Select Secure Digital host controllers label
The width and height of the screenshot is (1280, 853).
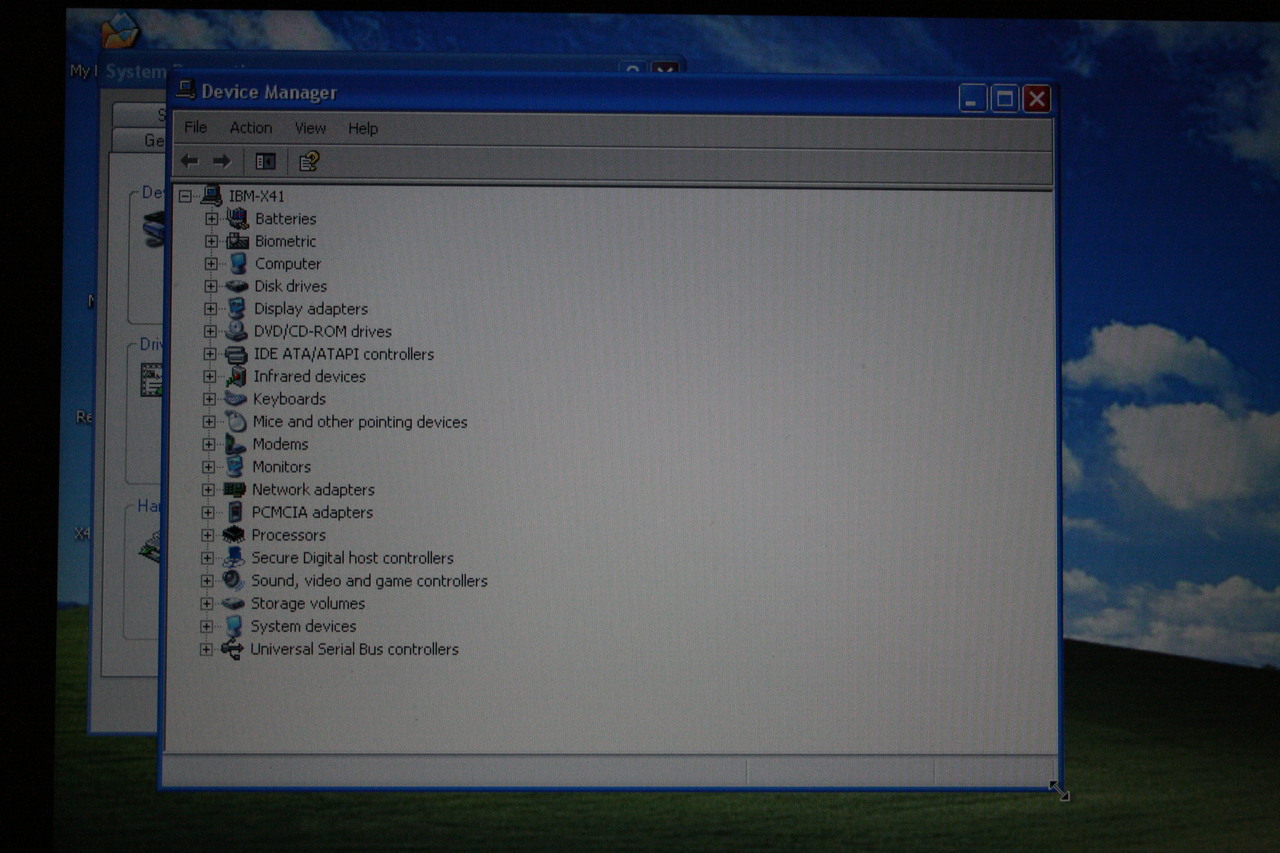pos(352,558)
